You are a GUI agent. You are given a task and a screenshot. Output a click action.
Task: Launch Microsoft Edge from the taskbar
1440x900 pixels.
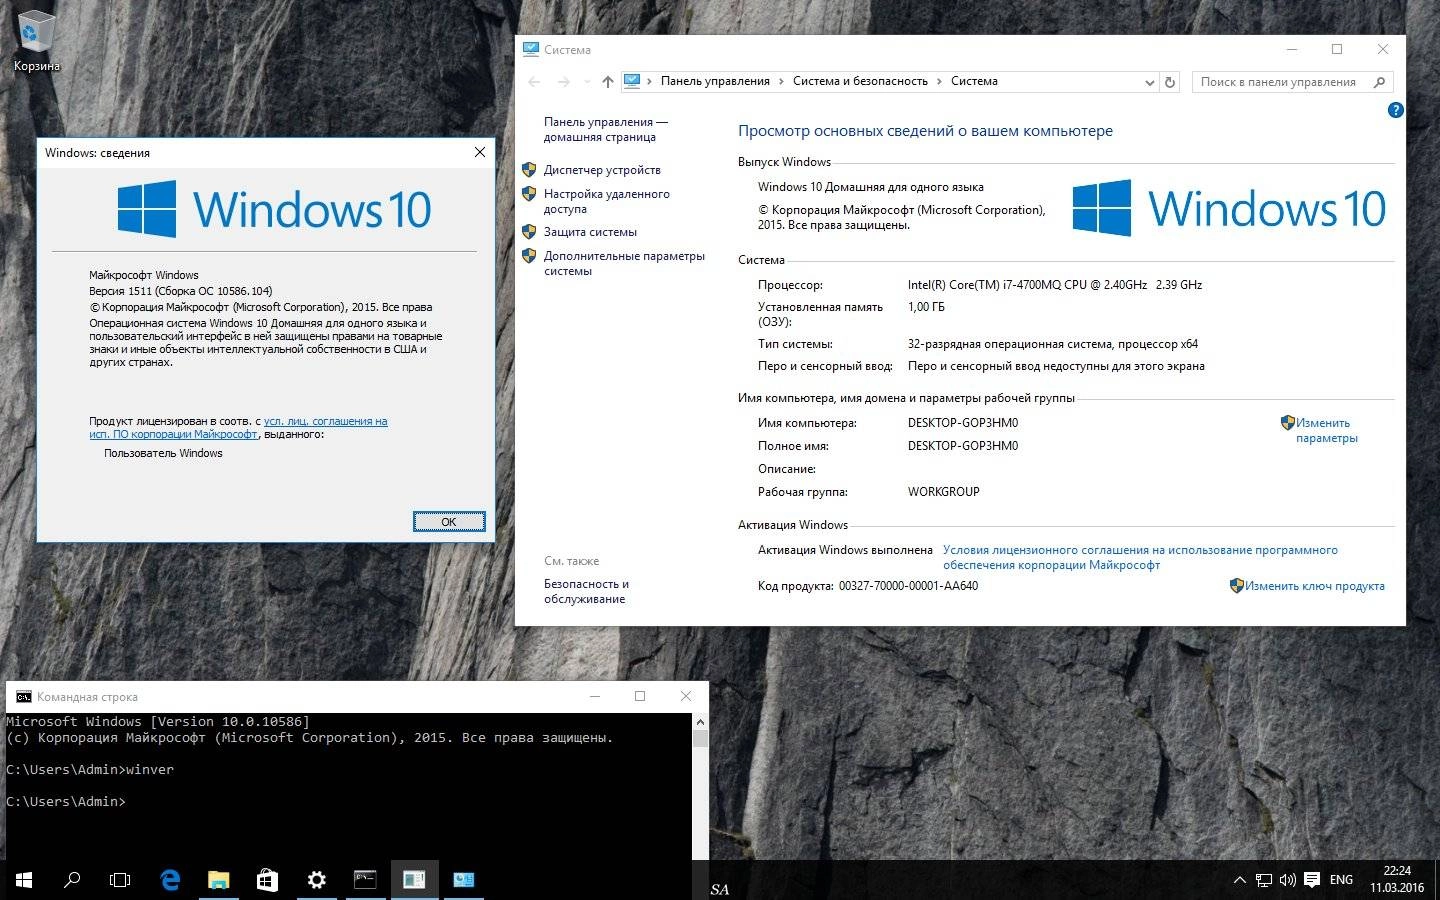pos(170,880)
